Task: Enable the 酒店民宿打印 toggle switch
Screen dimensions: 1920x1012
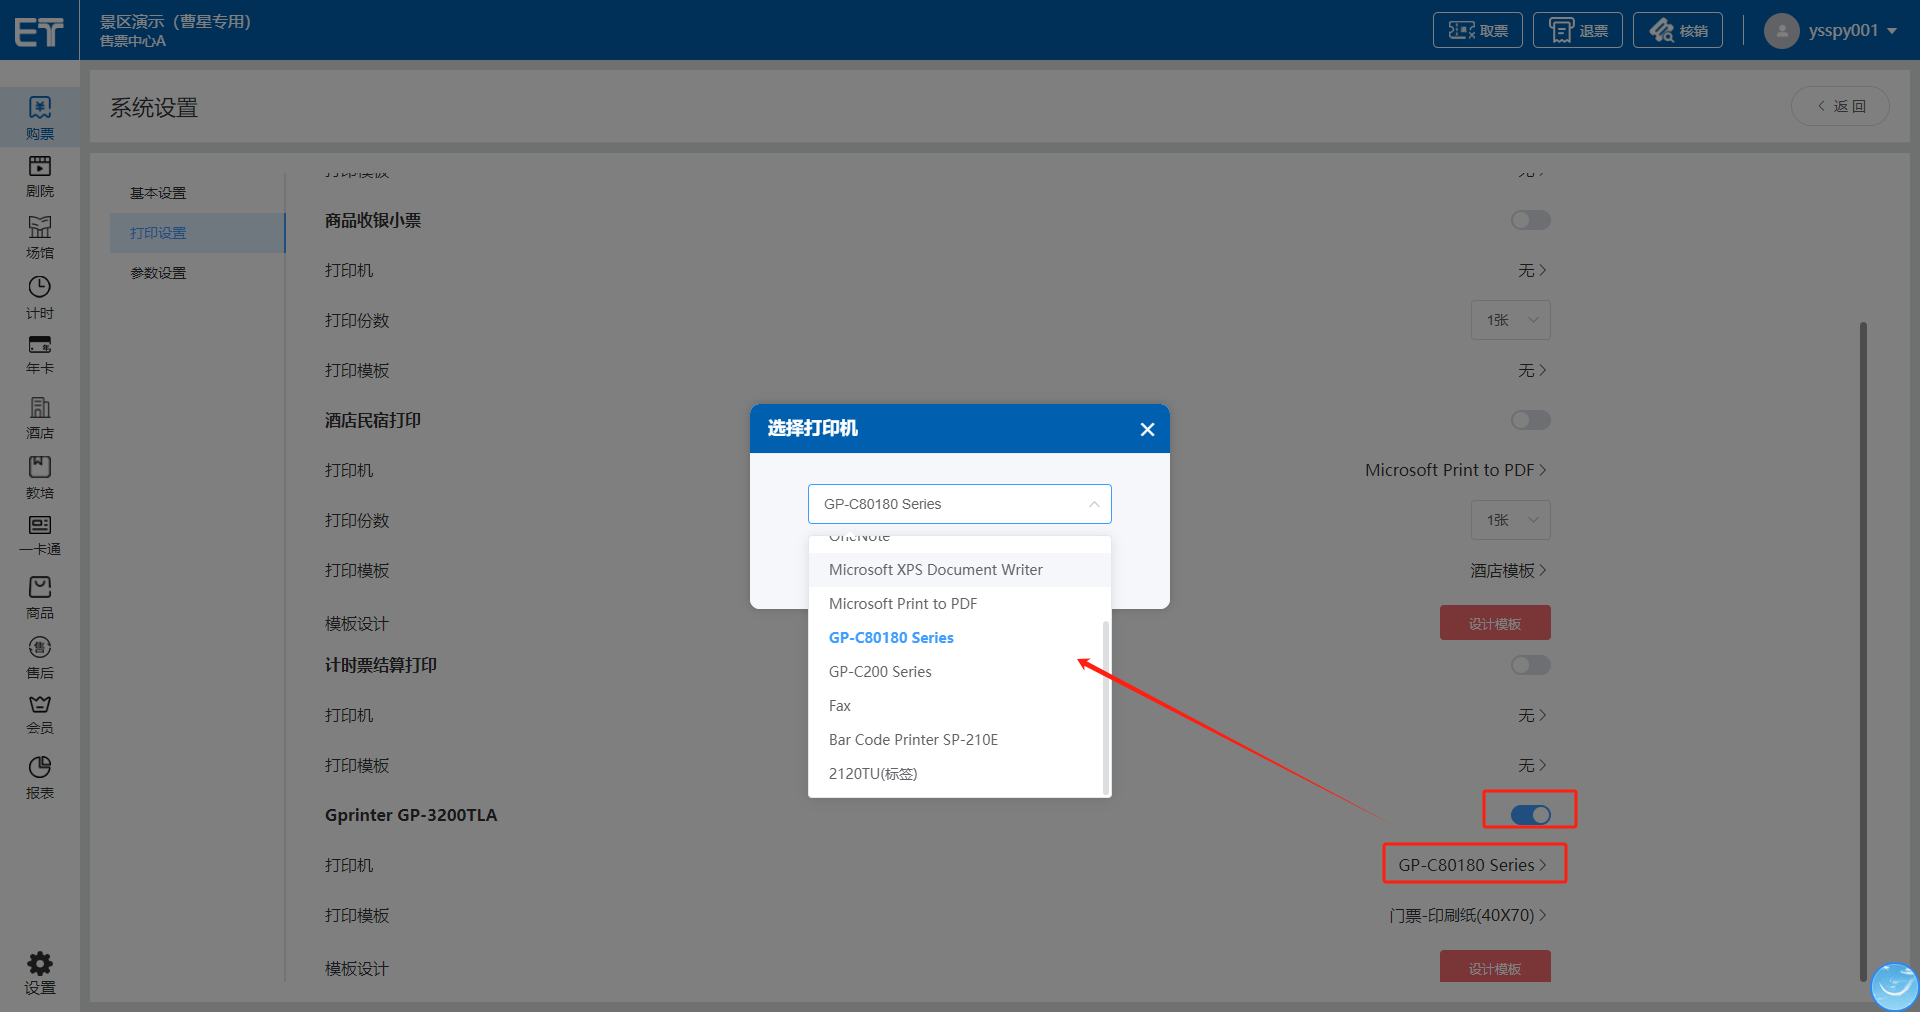Action: tap(1530, 420)
